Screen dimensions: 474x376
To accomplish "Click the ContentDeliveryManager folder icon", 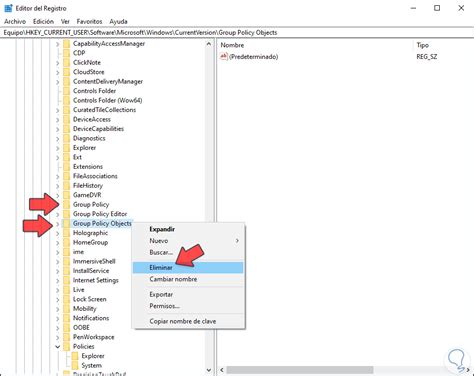I will 67,81.
